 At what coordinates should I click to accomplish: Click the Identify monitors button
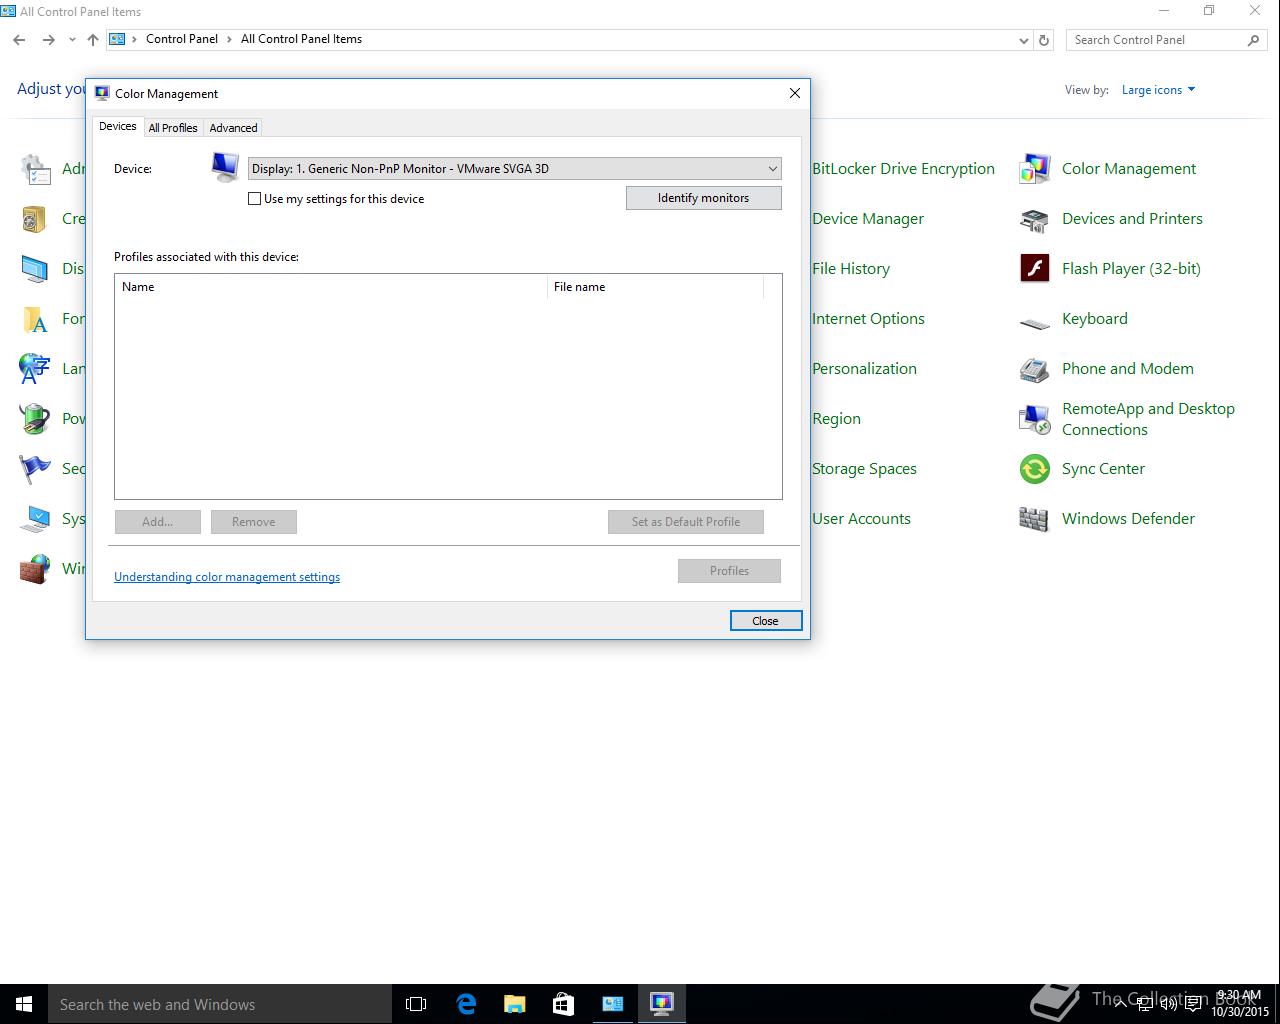point(704,198)
